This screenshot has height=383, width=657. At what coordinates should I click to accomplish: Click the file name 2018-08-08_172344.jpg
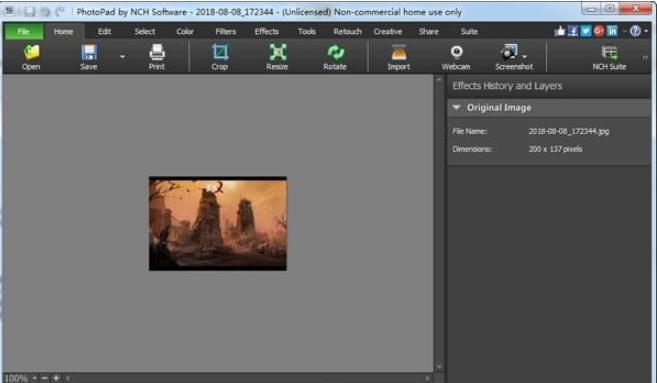[x=569, y=131]
